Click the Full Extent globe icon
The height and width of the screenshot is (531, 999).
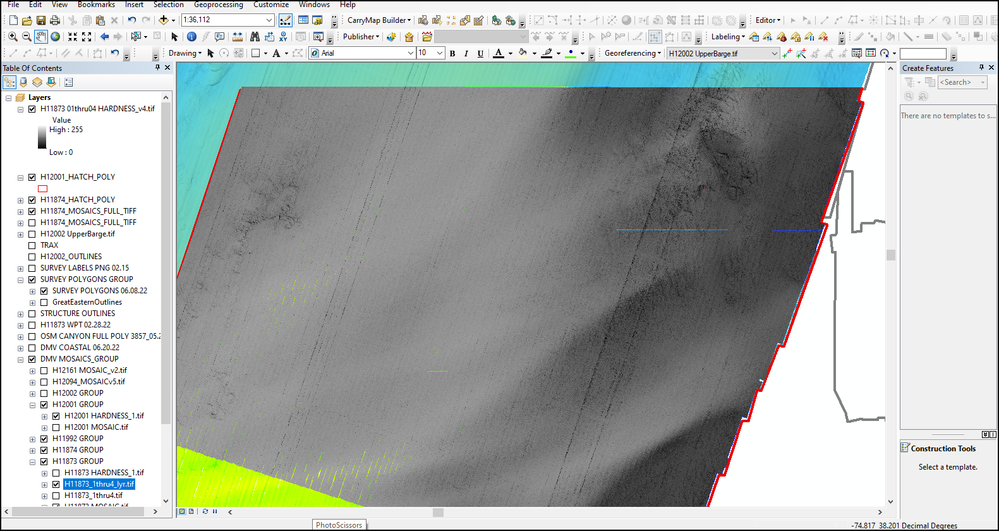point(55,37)
